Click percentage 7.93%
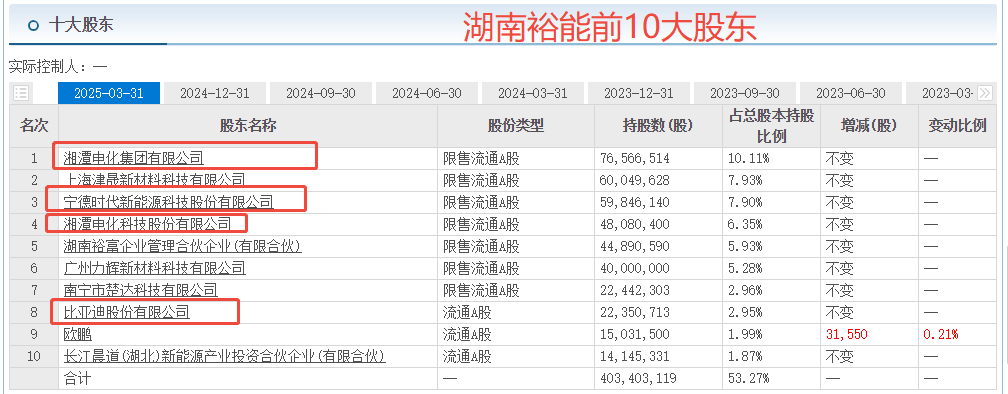The width and height of the screenshot is (1008, 394). tap(745, 180)
